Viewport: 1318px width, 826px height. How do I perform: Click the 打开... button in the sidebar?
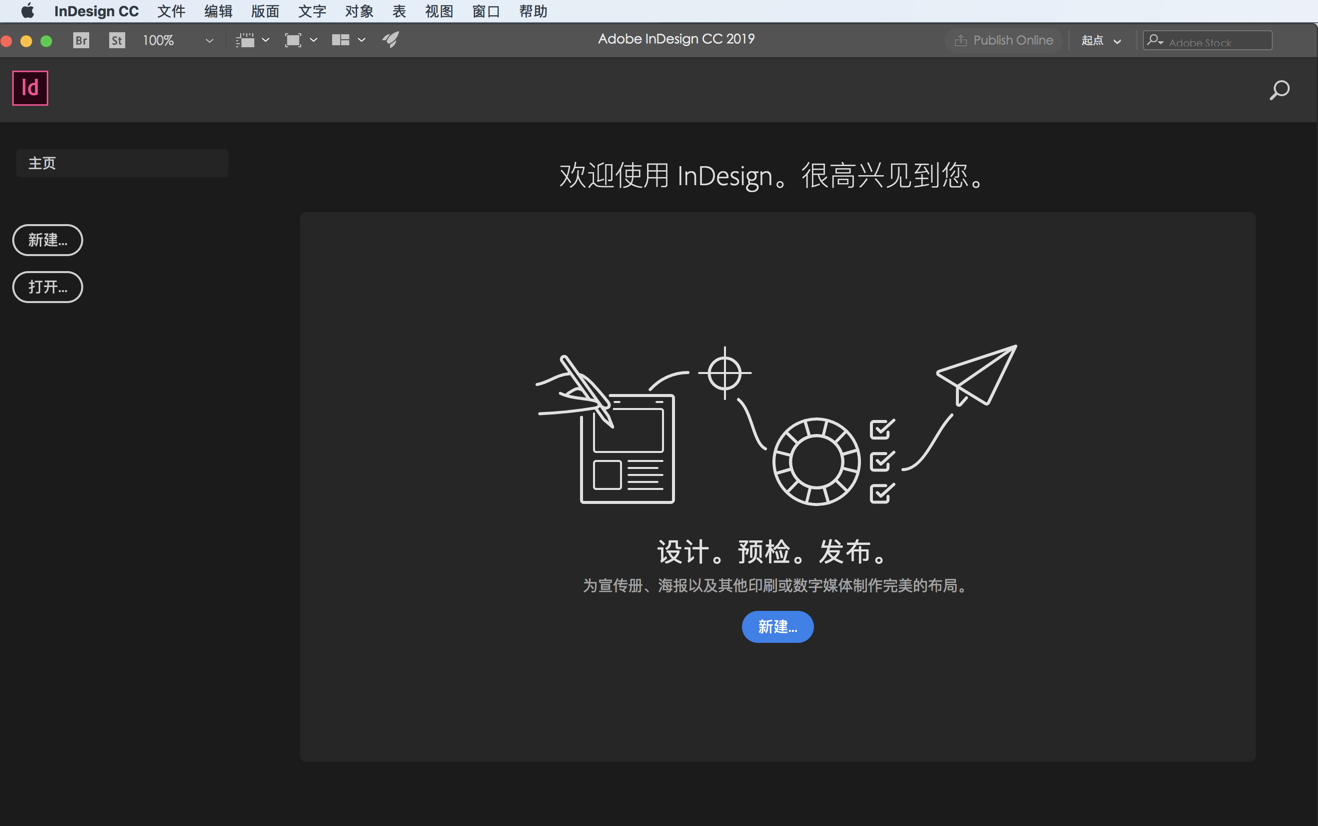pyautogui.click(x=48, y=287)
